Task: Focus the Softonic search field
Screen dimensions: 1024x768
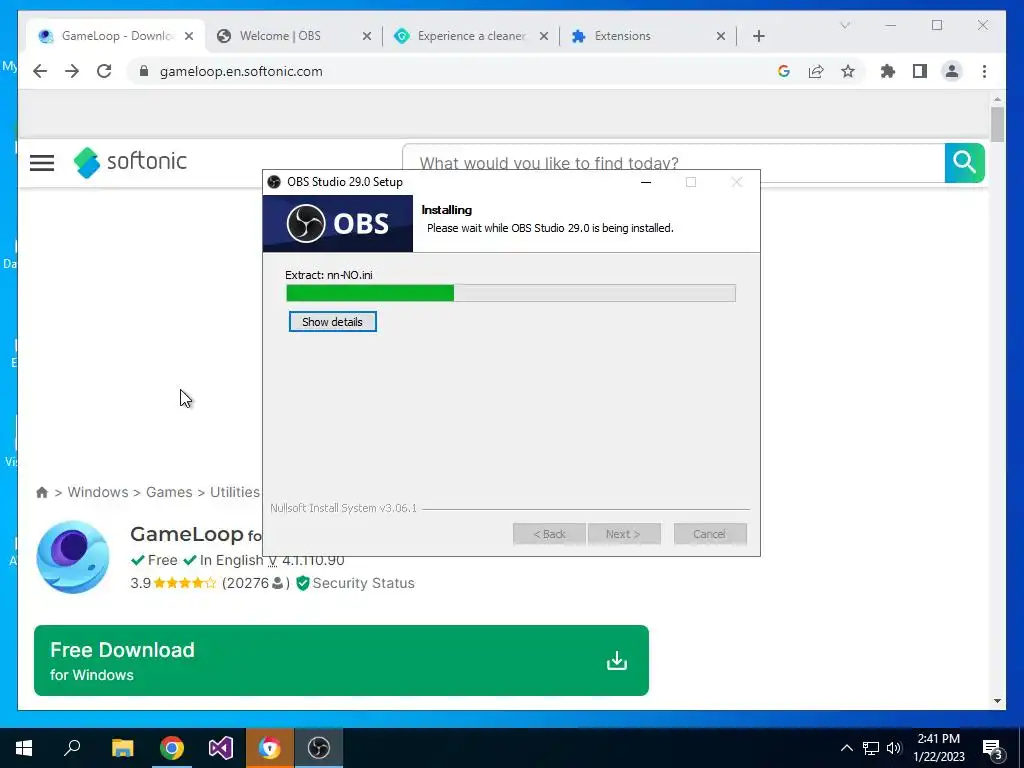Action: pos(673,163)
